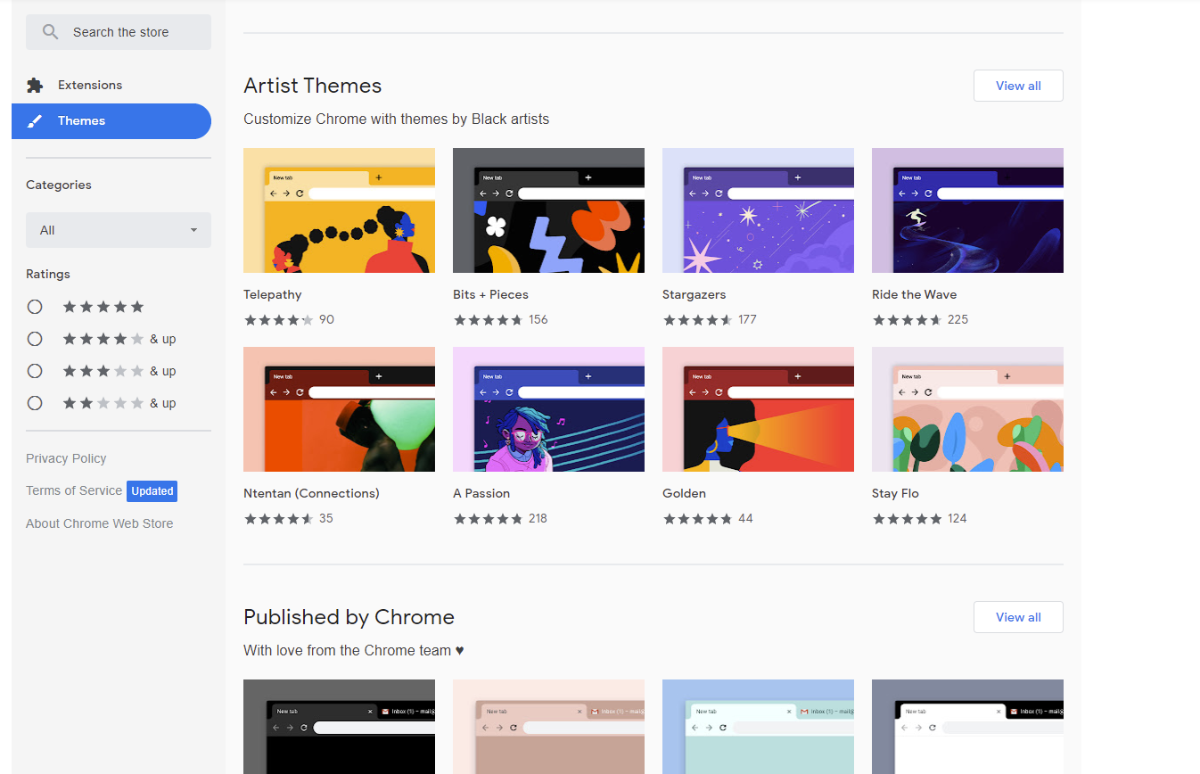The image size is (1200, 774).
Task: Open the Ntentan (Connections) theme thumbnail
Action: tap(339, 409)
